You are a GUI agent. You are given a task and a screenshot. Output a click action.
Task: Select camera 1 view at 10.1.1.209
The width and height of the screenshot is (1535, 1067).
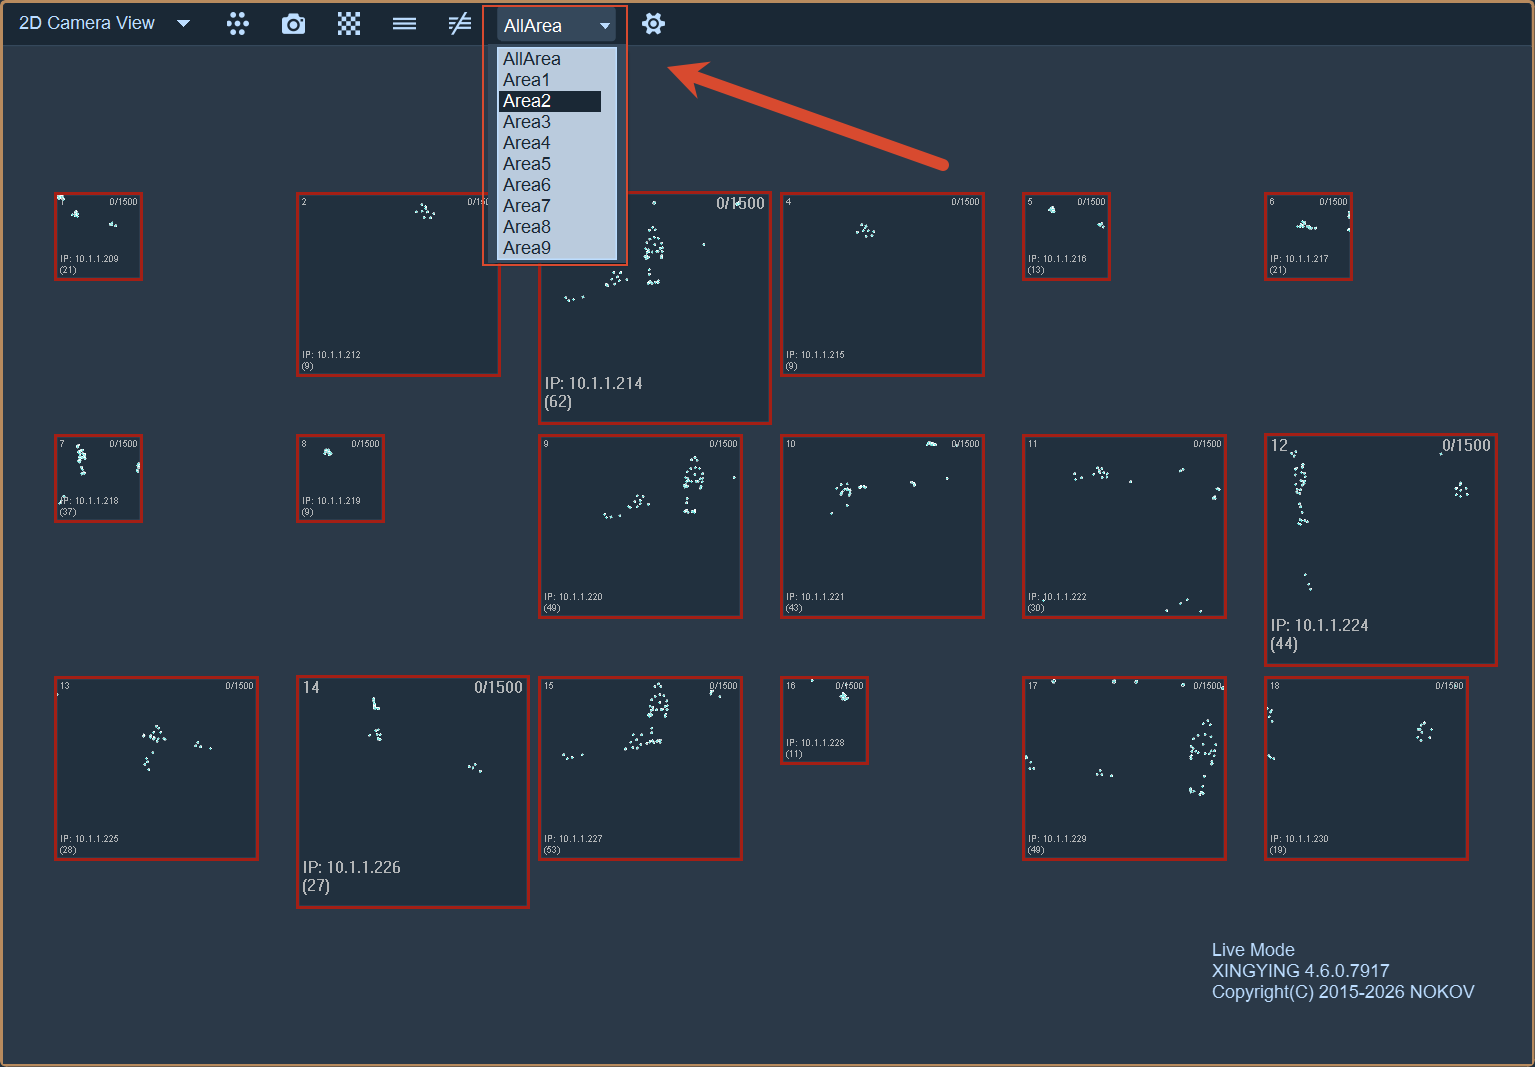(98, 236)
